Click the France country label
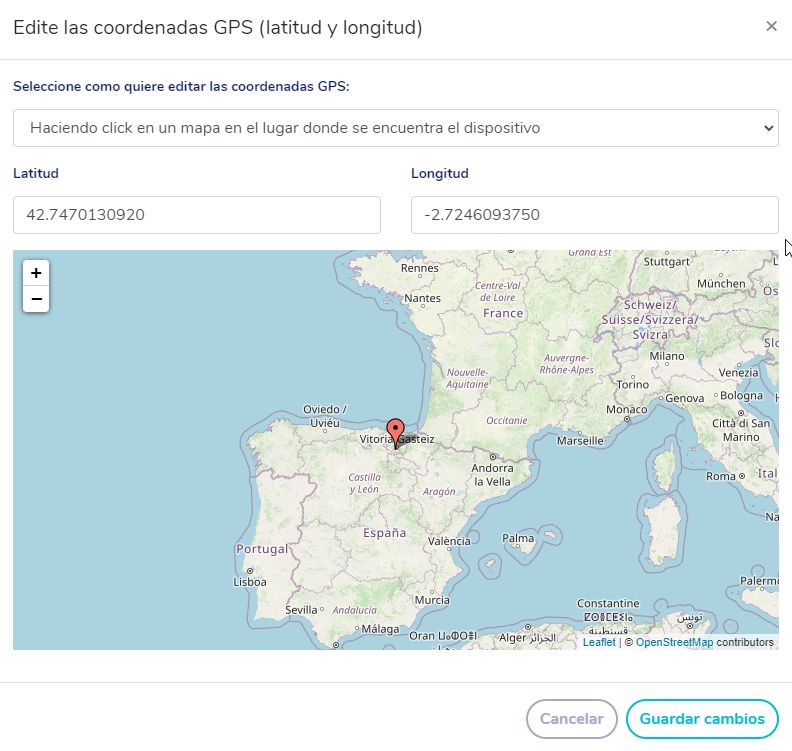The image size is (792, 751). click(503, 313)
